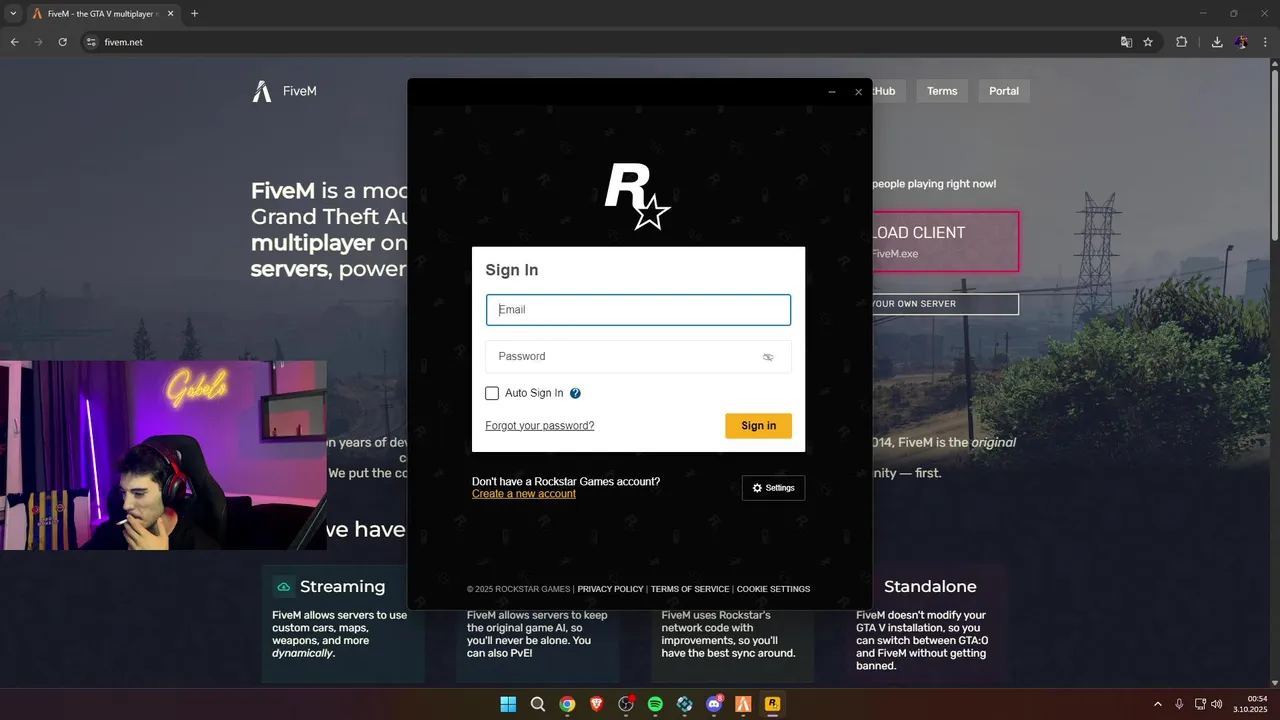
Task: Click the FiveM download client button
Action: pos(946,241)
